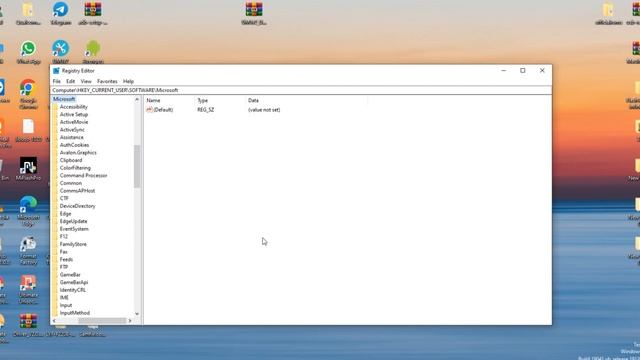
Task: Select the Ultimate Unlock desktop shortcut icon
Action: click(28, 282)
